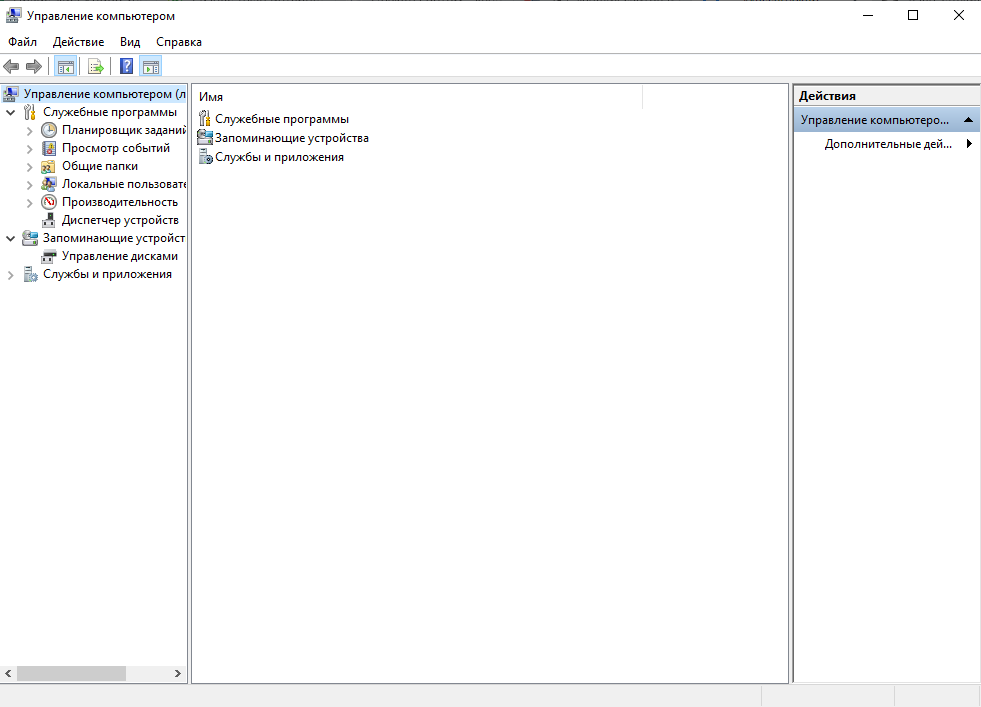The width and height of the screenshot is (981, 707).
Task: Collapse the Служебные программы tree node
Action: [x=11, y=113]
